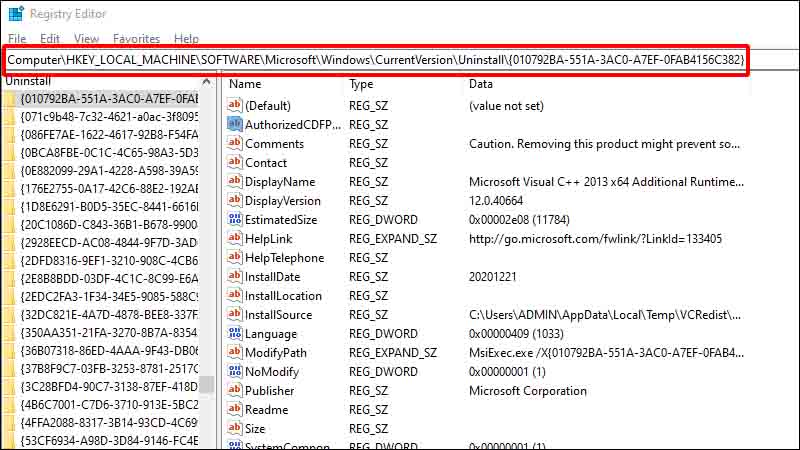Open the File menu
This screenshot has height=450, width=800.
[17, 39]
